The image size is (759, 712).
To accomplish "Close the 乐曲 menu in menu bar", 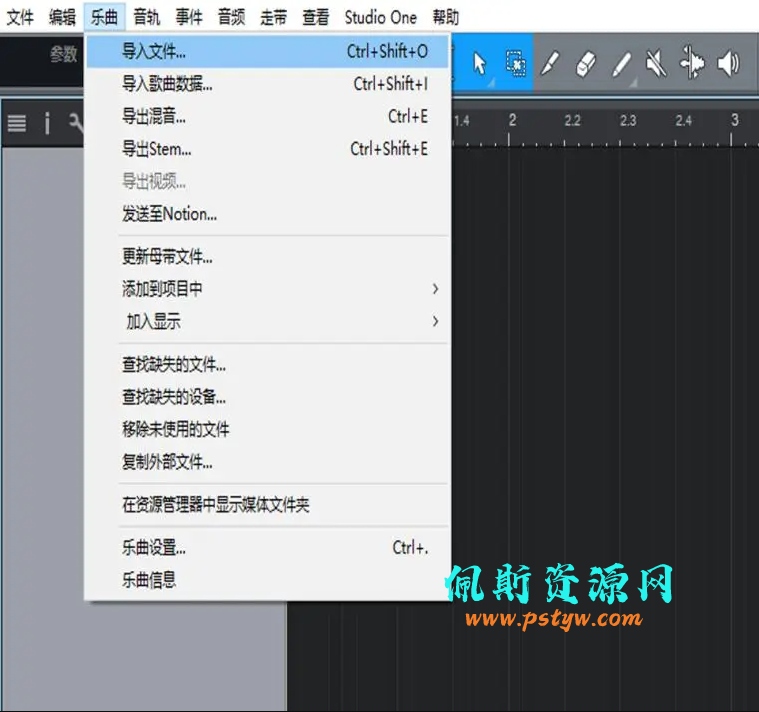I will click(105, 17).
